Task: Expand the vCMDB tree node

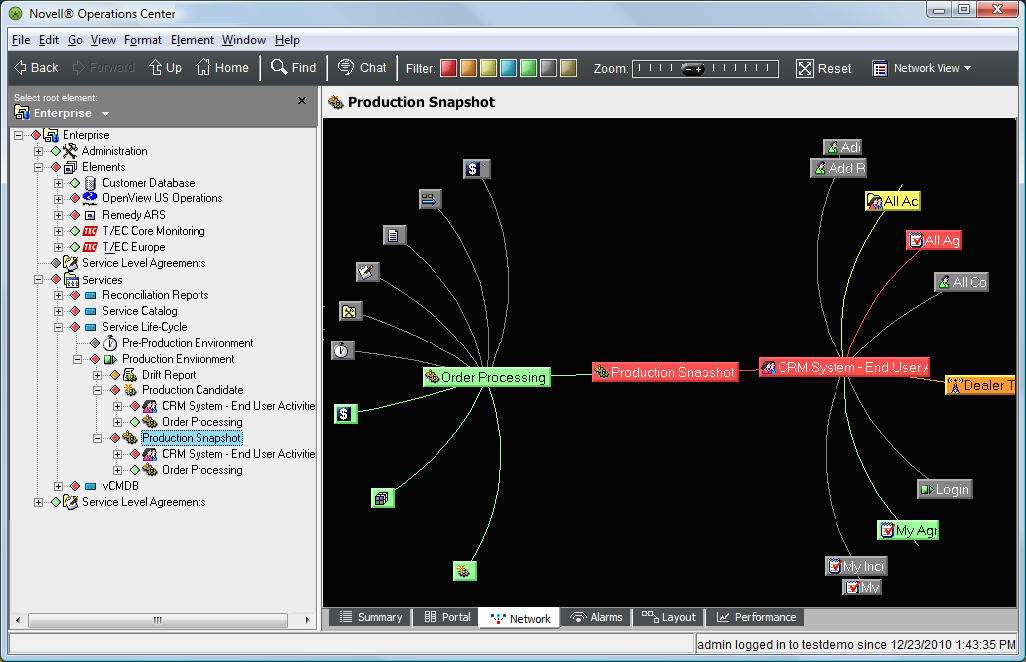Action: click(59, 487)
